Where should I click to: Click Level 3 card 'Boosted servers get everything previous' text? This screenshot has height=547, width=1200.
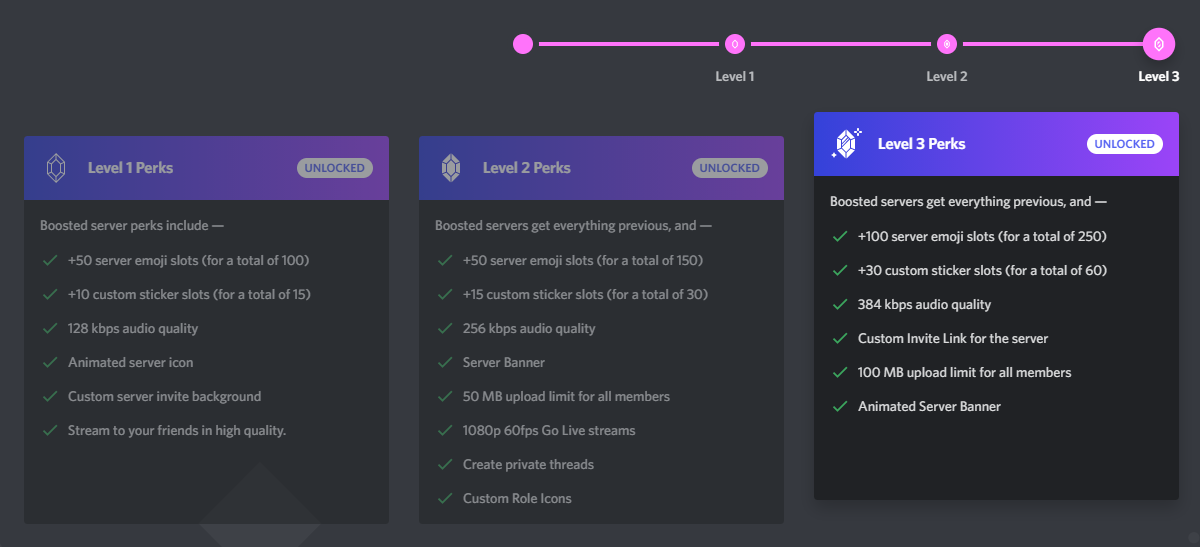click(x=968, y=202)
